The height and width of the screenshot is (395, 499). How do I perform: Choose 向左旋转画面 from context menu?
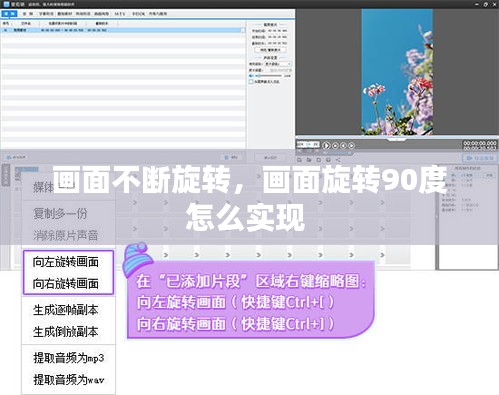(66, 262)
